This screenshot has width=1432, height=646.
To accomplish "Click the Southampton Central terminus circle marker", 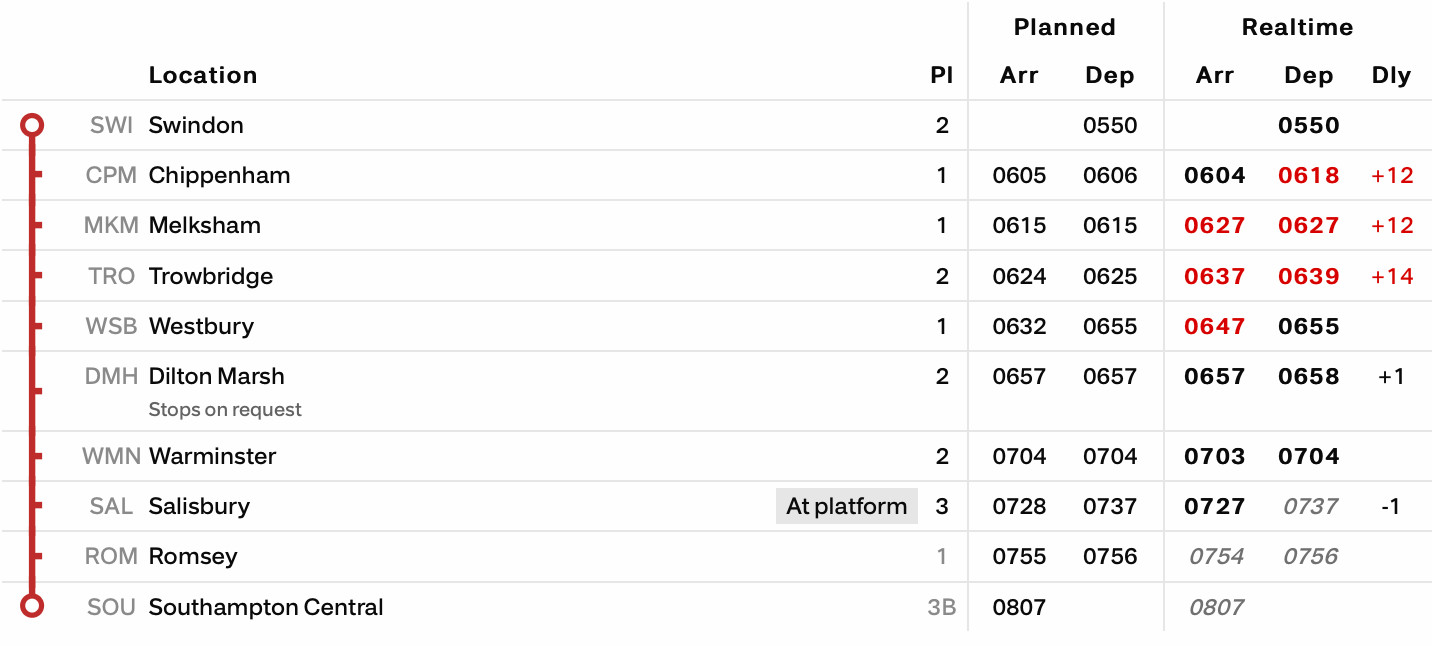I will [33, 606].
